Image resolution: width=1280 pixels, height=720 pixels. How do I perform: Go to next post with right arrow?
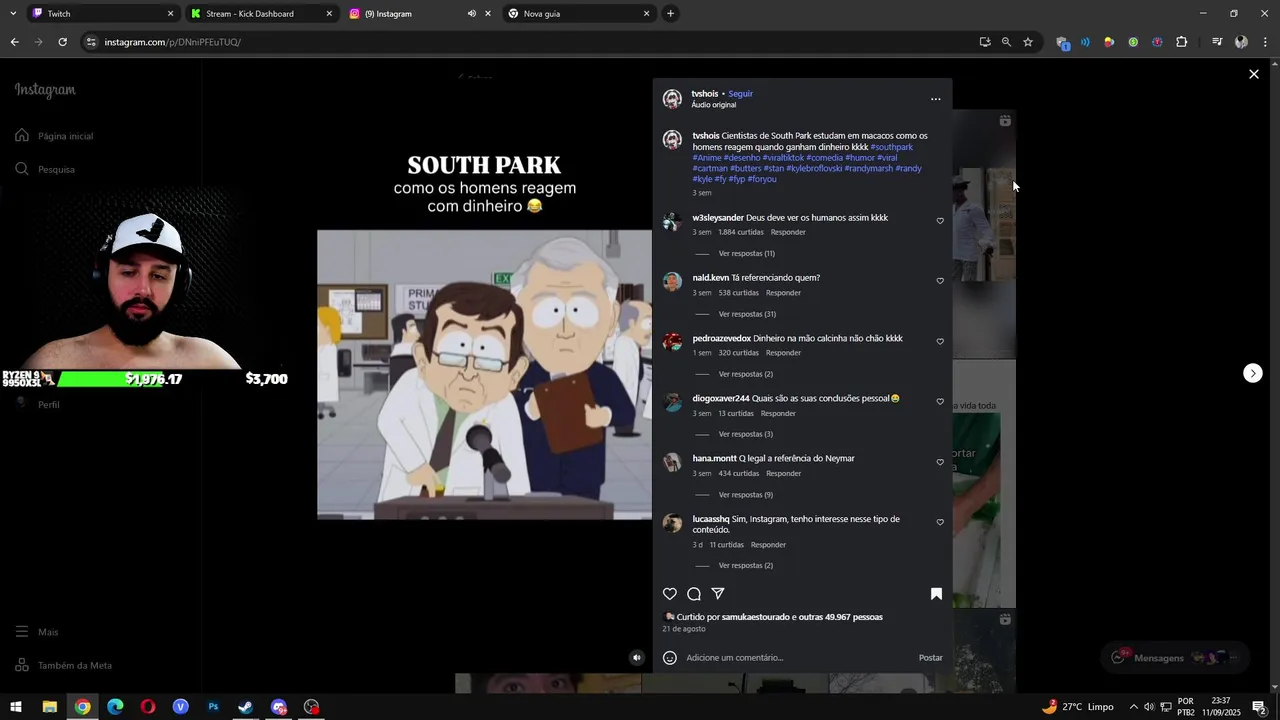tap(1253, 373)
